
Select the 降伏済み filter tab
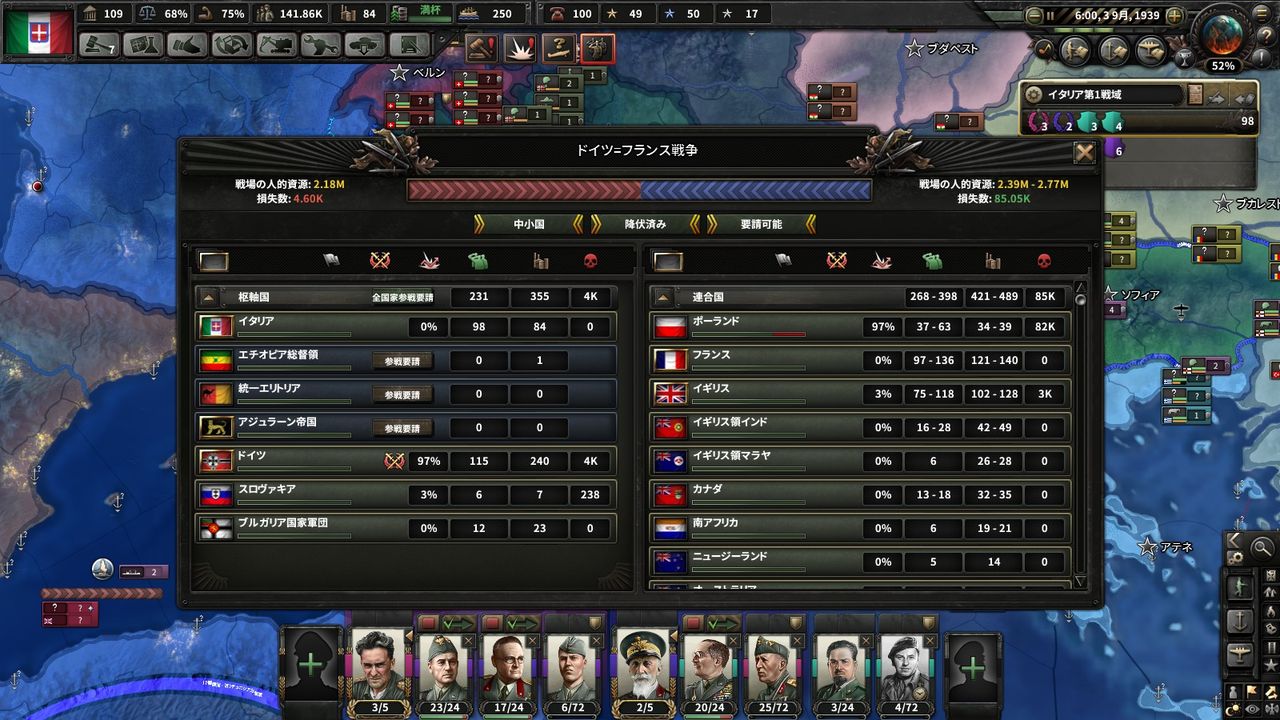click(646, 224)
